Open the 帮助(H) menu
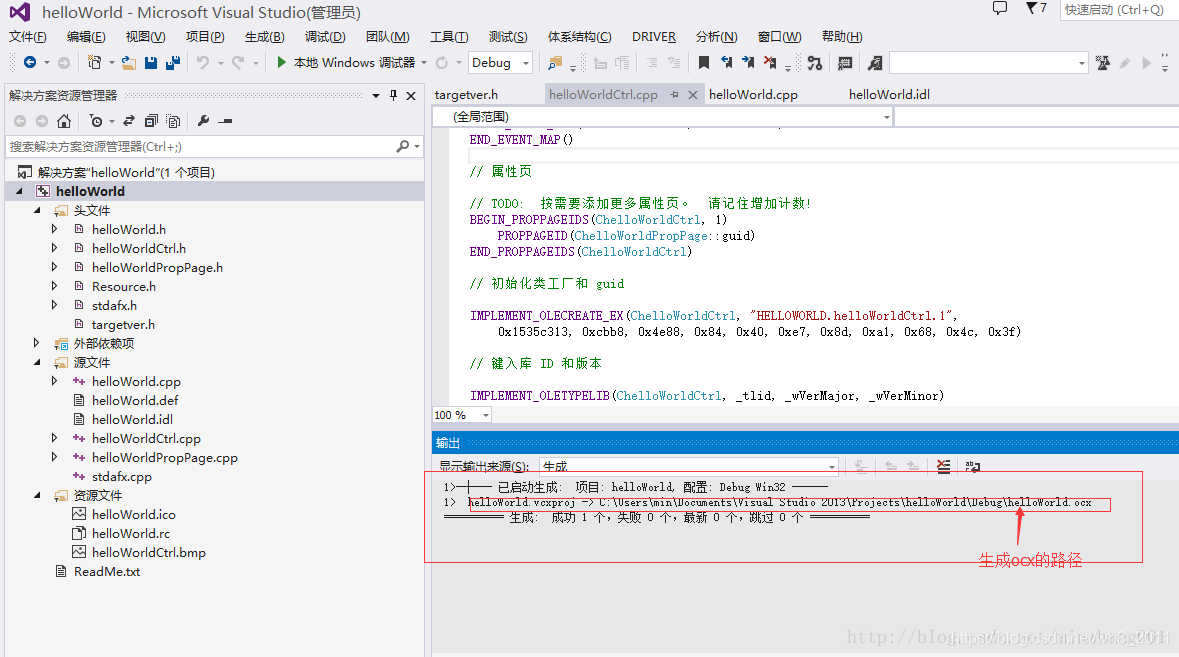The image size is (1179, 657). point(842,37)
